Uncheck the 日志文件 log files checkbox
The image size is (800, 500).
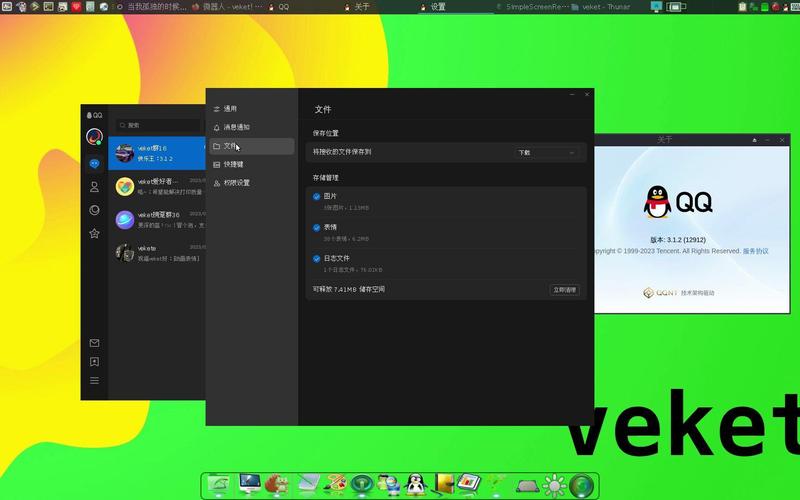tap(316, 259)
